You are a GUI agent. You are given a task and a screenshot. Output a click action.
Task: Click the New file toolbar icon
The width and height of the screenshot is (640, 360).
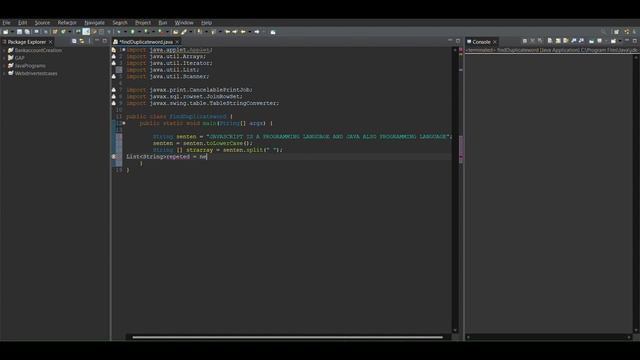[x=5, y=32]
